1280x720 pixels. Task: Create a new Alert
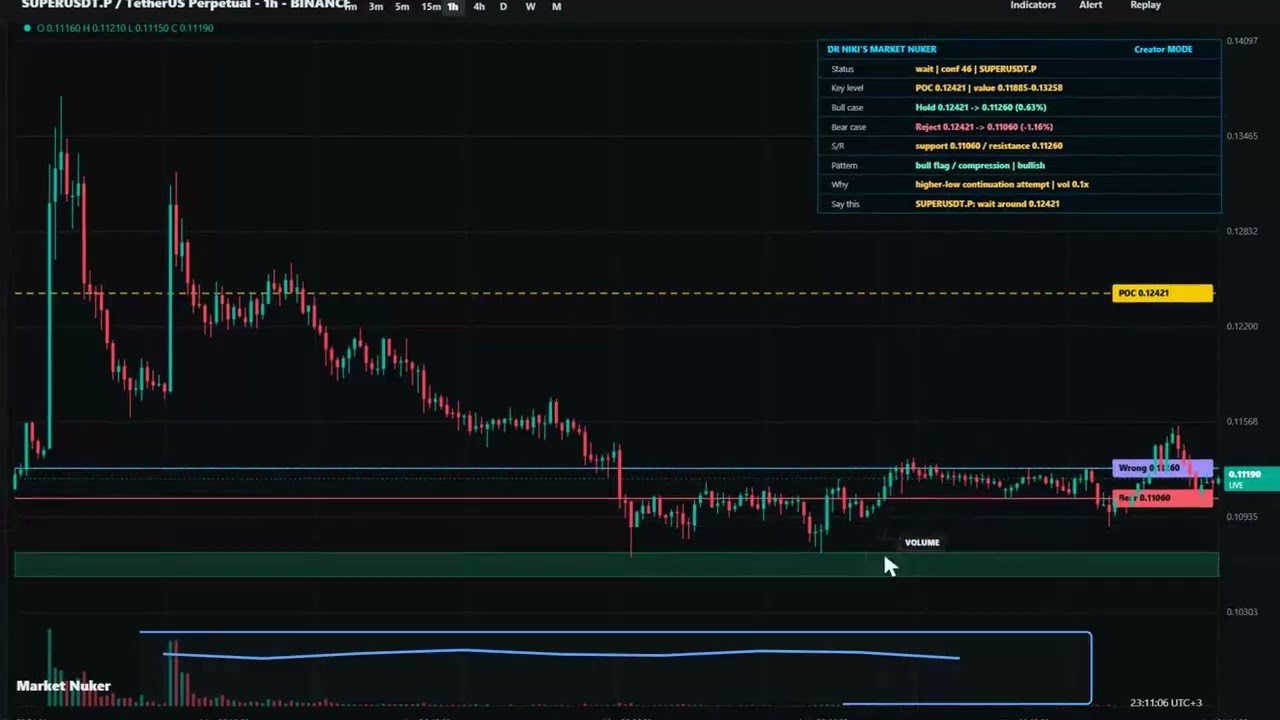(x=1091, y=5)
